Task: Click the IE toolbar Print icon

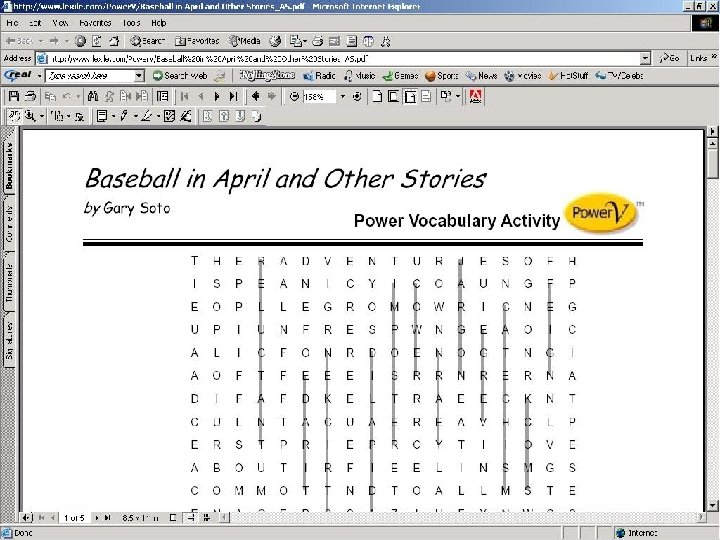Action: (317, 41)
